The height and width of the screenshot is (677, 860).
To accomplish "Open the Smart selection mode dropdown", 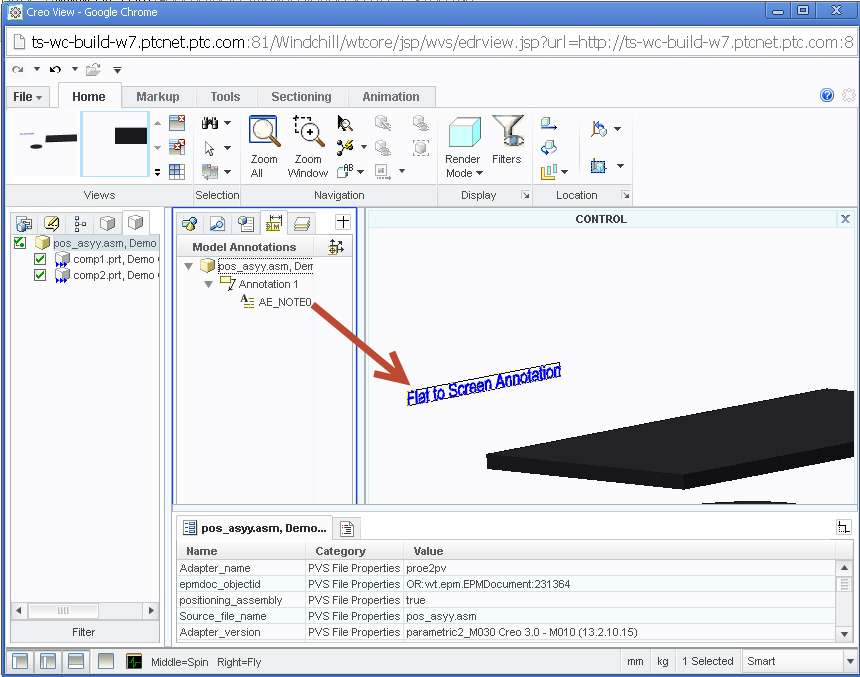I will 848,661.
